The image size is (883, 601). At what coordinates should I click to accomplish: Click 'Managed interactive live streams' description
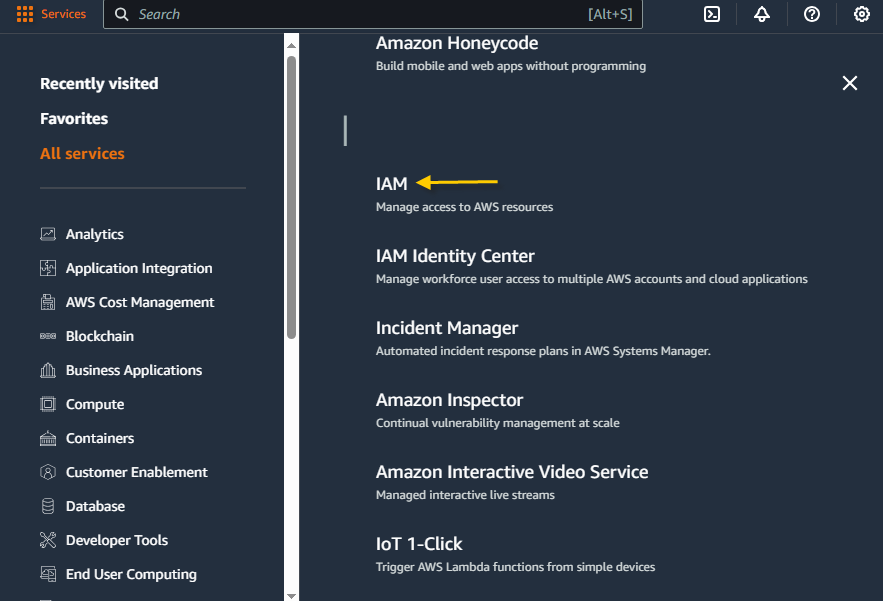[465, 495]
